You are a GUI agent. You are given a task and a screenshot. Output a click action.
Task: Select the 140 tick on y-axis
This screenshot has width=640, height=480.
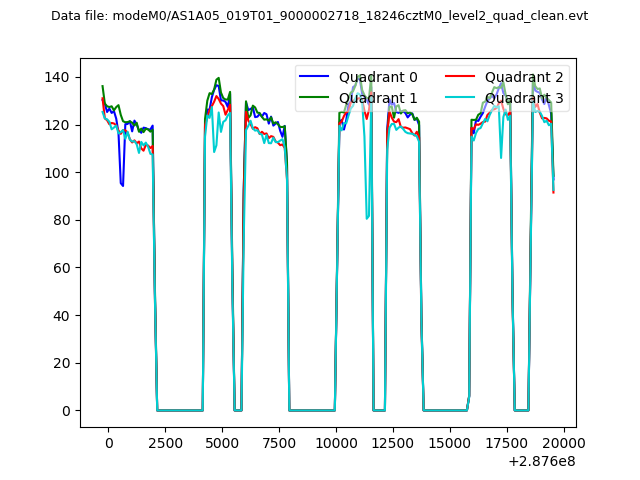pyautogui.click(x=60, y=78)
